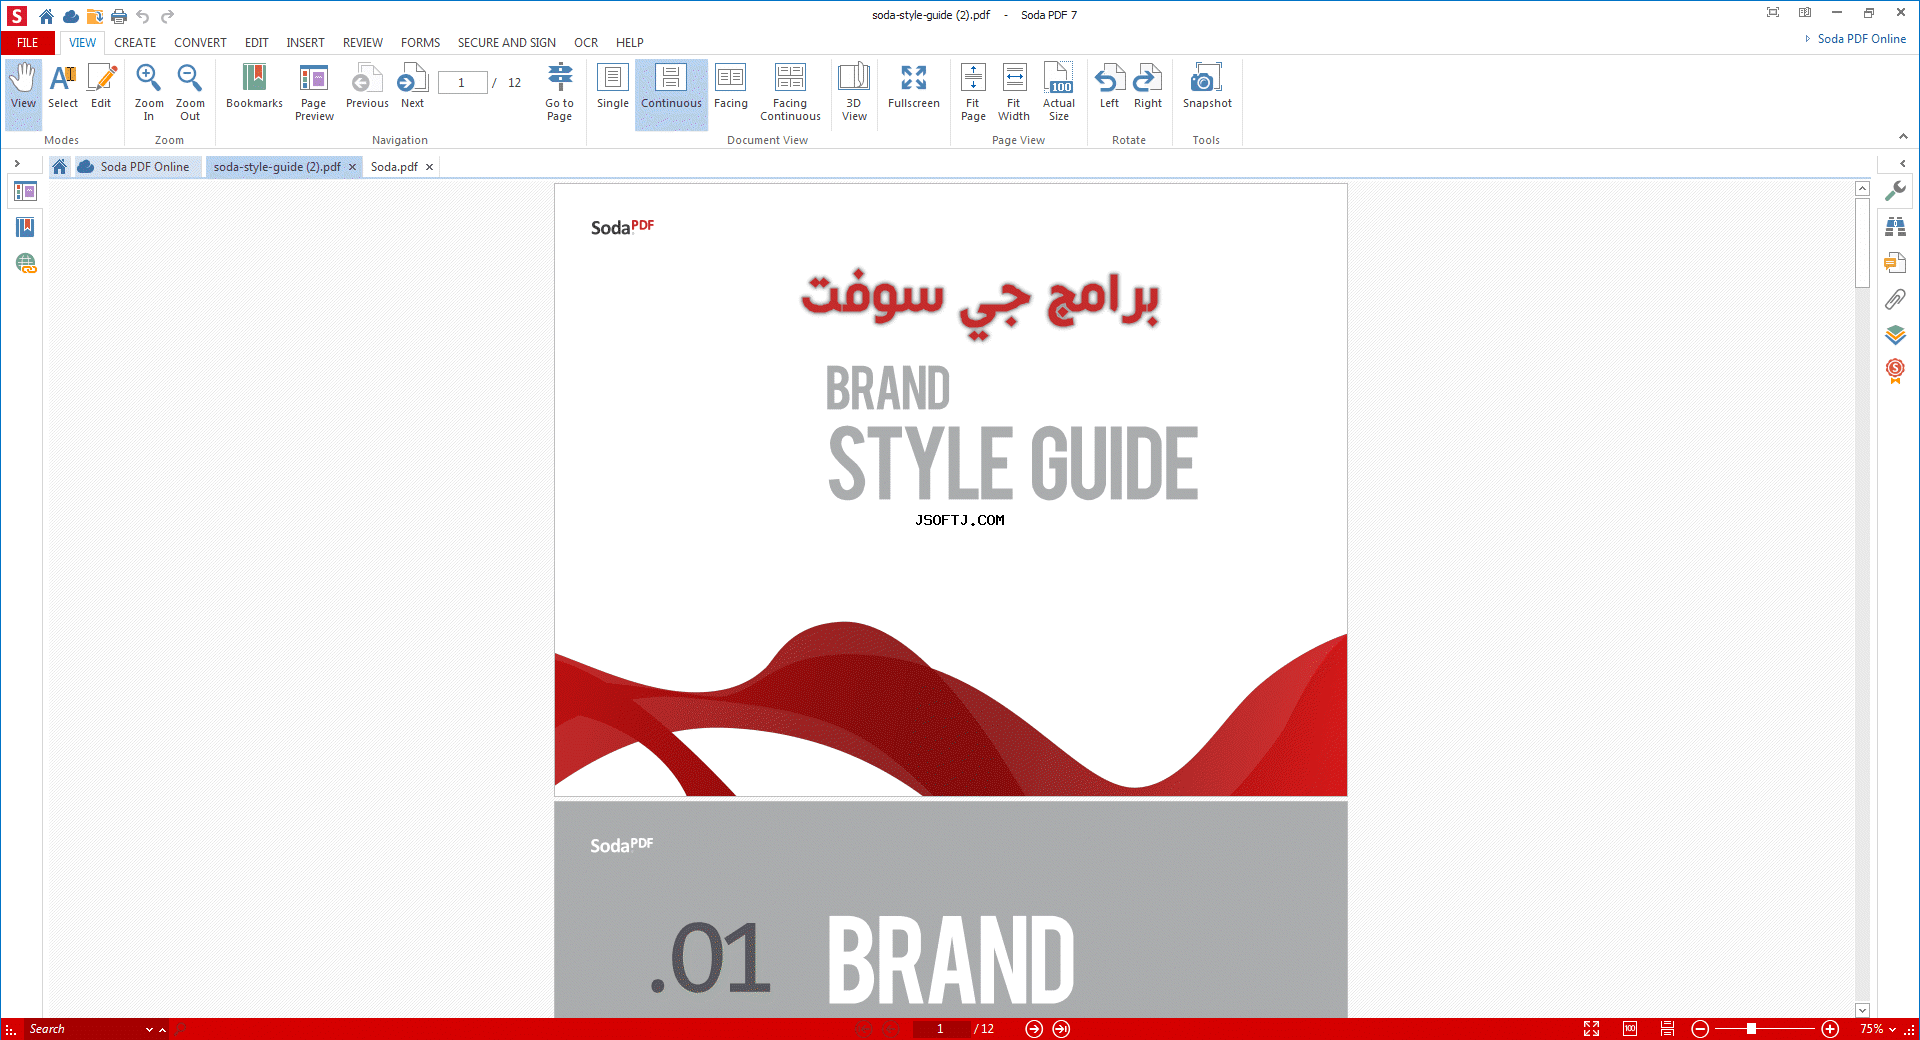
Task: Open page thumbnails sidebar panel
Action: click(x=25, y=191)
